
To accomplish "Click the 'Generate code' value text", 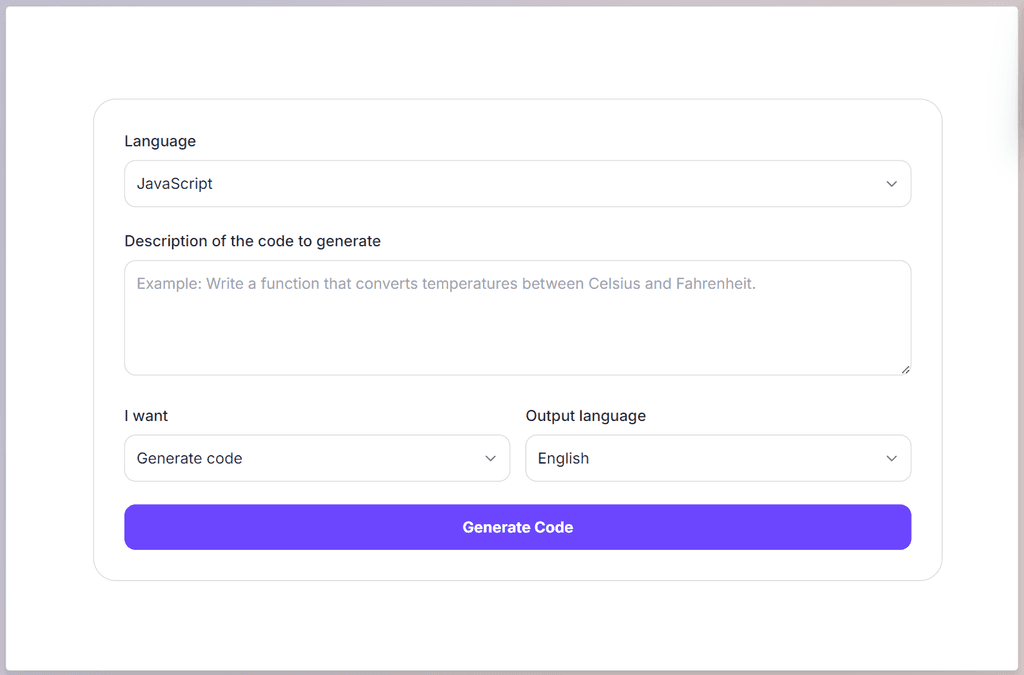I will pos(189,458).
